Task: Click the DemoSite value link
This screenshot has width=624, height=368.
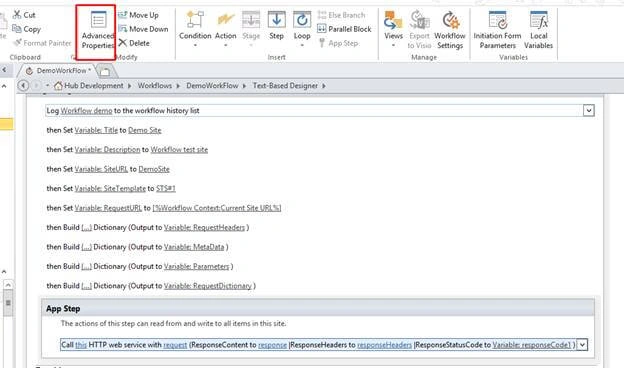Action: (154, 169)
